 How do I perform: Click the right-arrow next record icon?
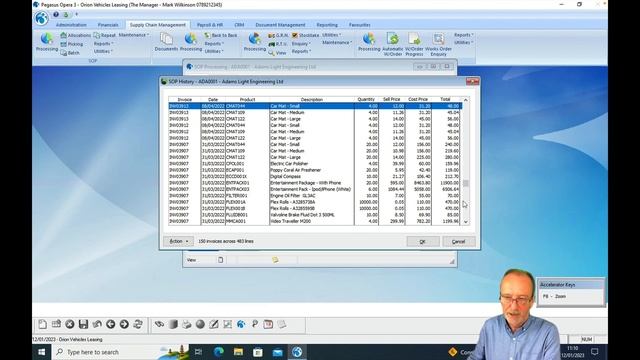[x=124, y=324]
